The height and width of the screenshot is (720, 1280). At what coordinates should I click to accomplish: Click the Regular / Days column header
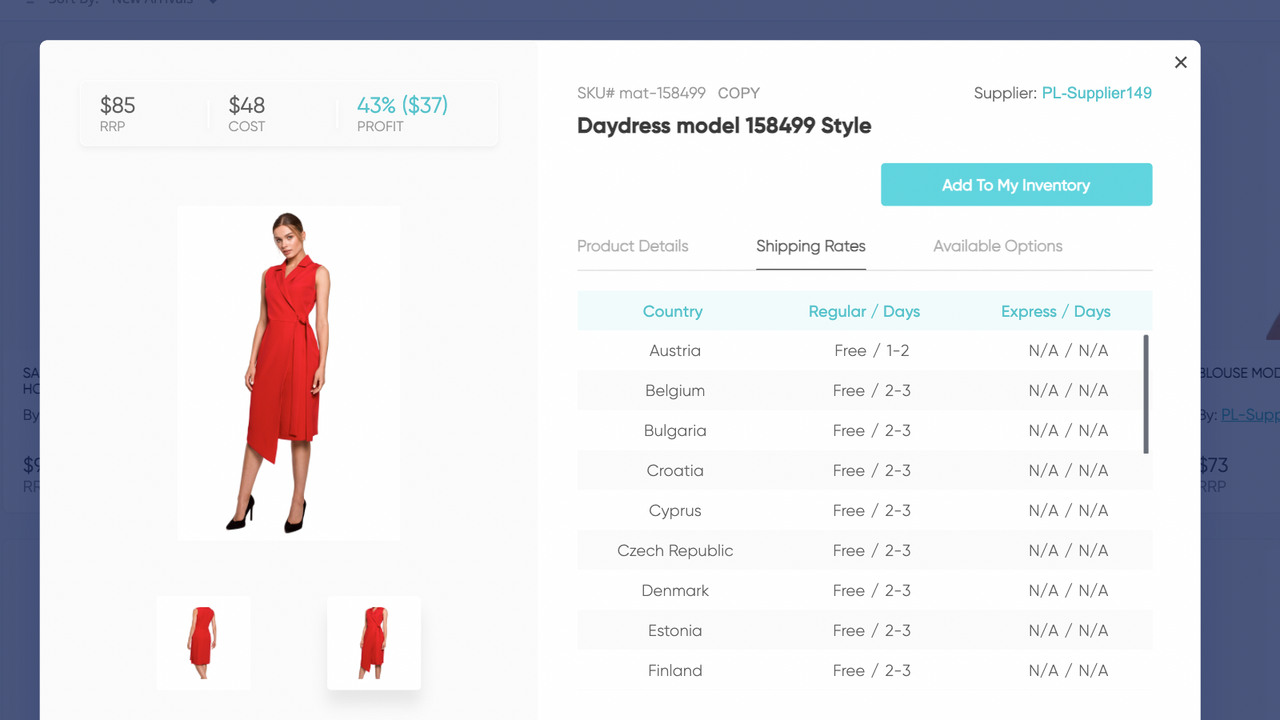tap(863, 311)
